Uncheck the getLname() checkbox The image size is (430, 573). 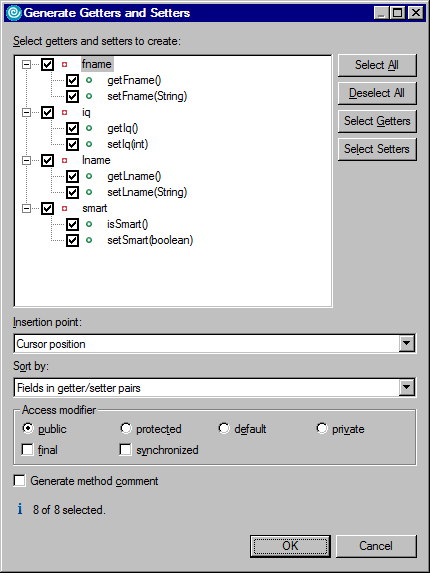click(72, 177)
